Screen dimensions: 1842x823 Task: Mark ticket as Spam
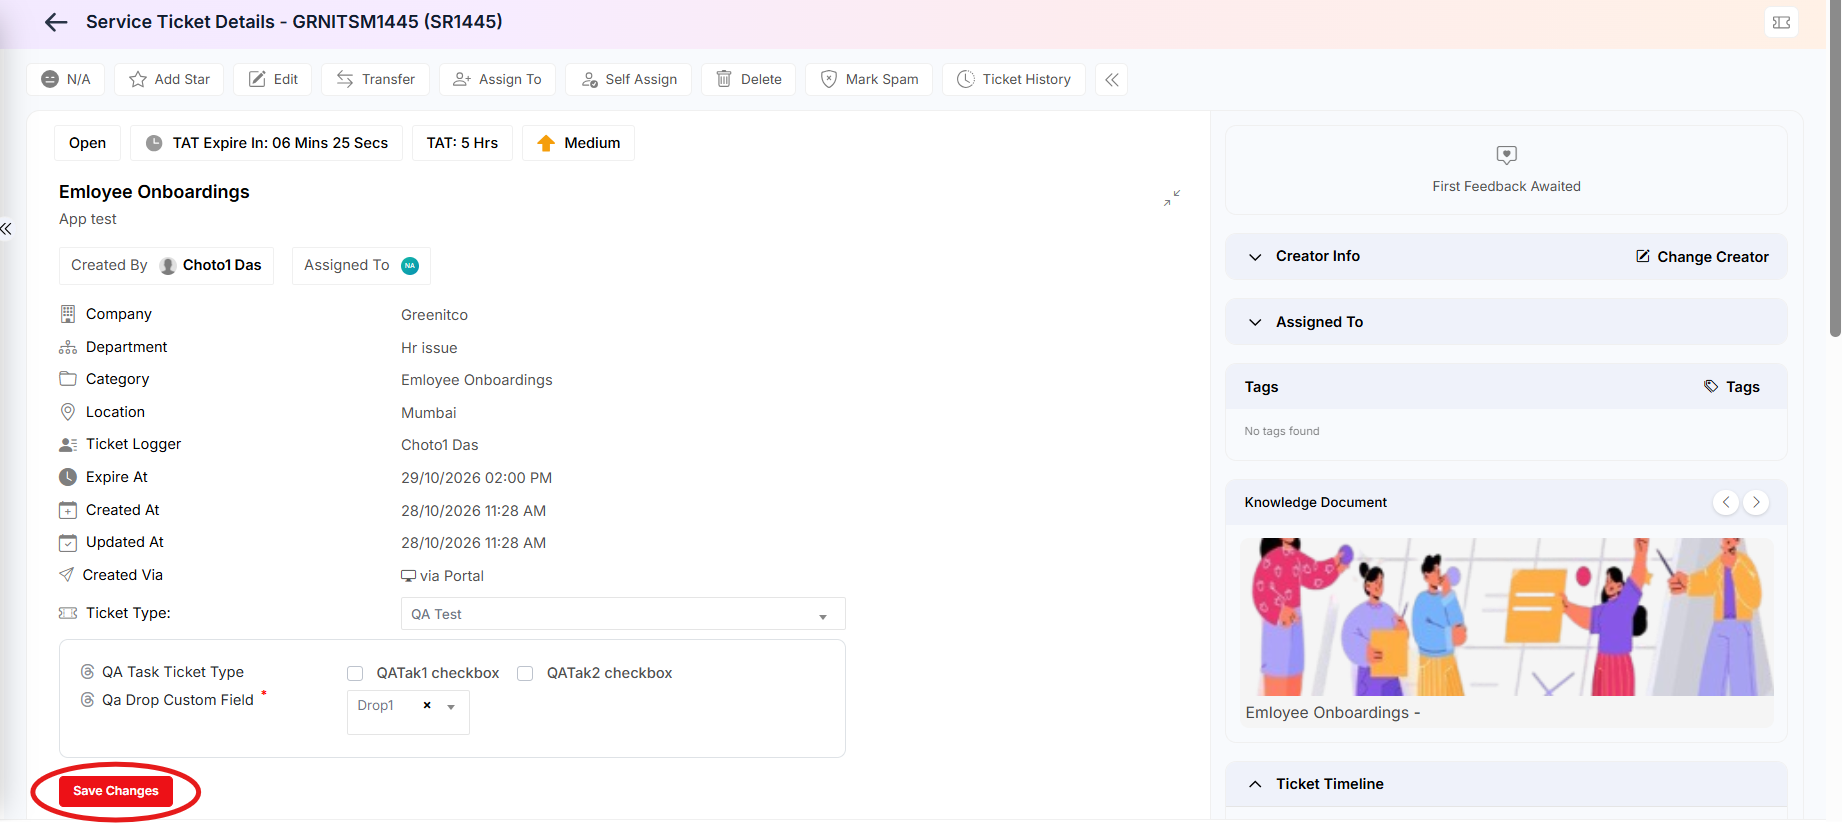coord(869,79)
